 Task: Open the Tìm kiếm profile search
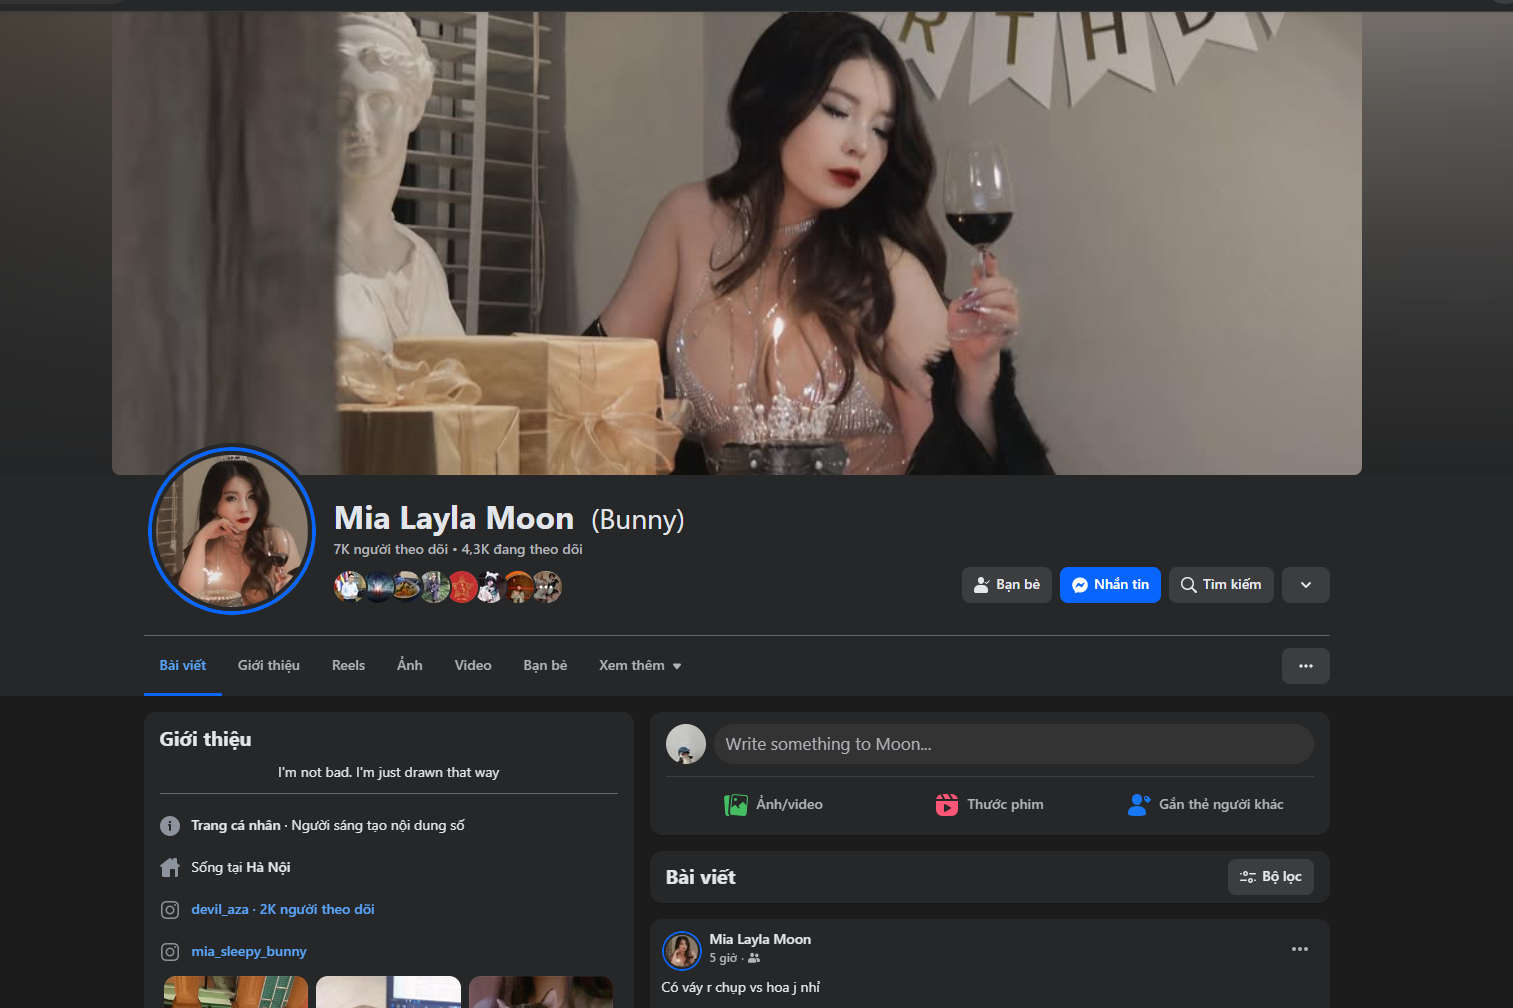[1220, 585]
